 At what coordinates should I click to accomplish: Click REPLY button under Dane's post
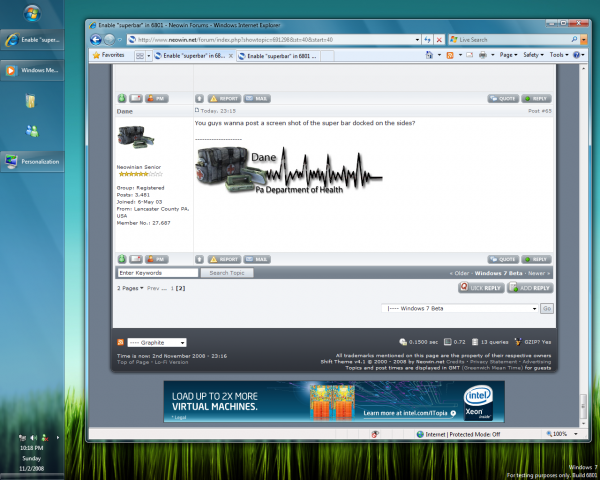point(536,260)
